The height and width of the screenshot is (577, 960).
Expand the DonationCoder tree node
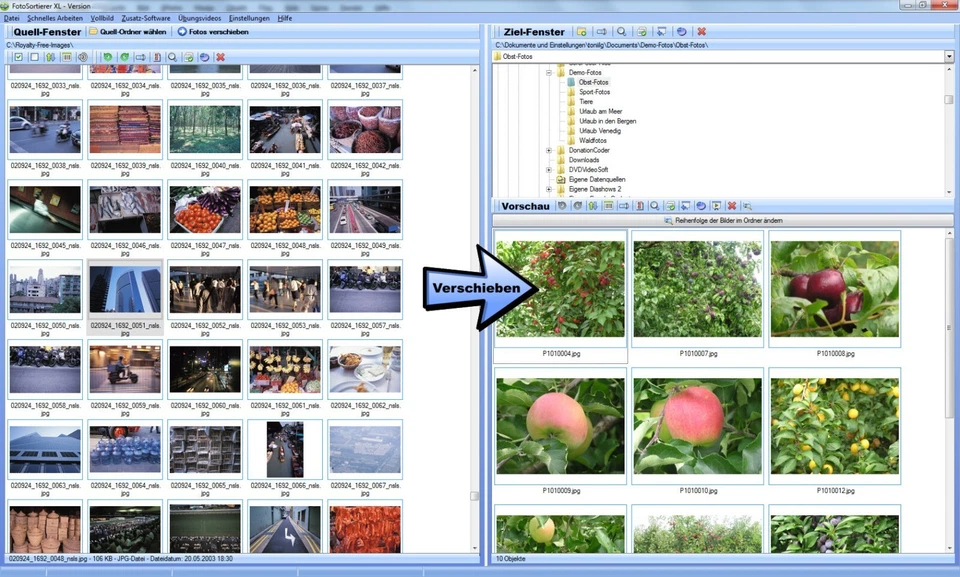[x=546, y=149]
